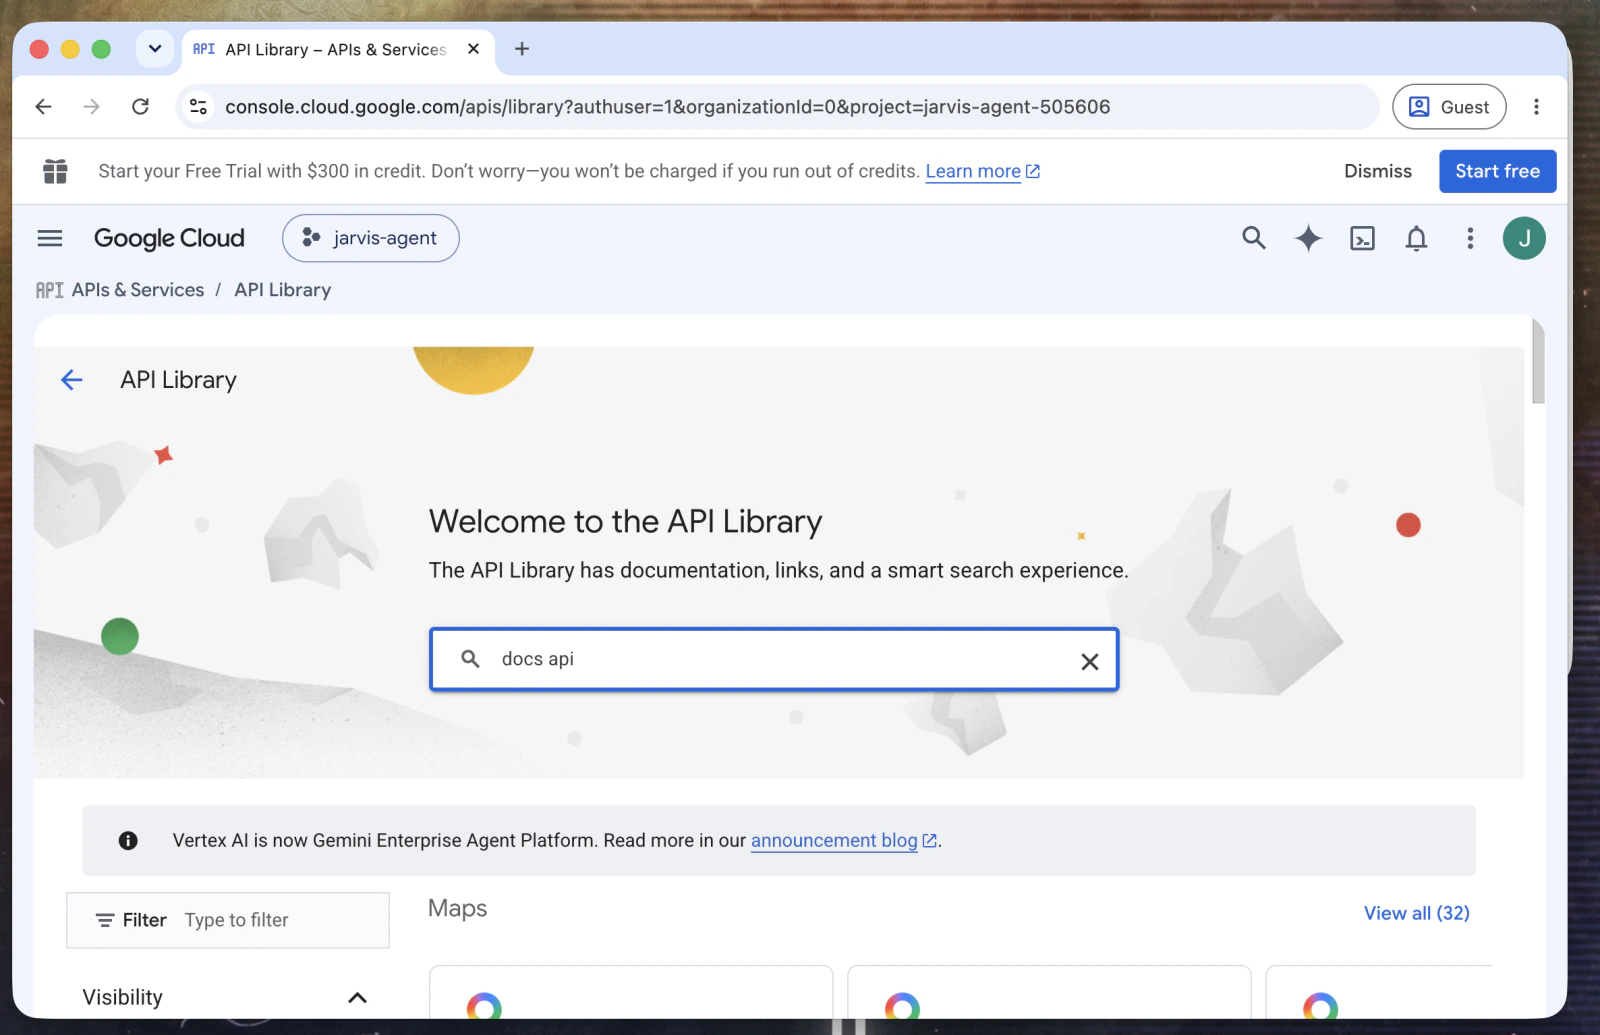Open a new browser tab
This screenshot has height=1035, width=1600.
[522, 49]
